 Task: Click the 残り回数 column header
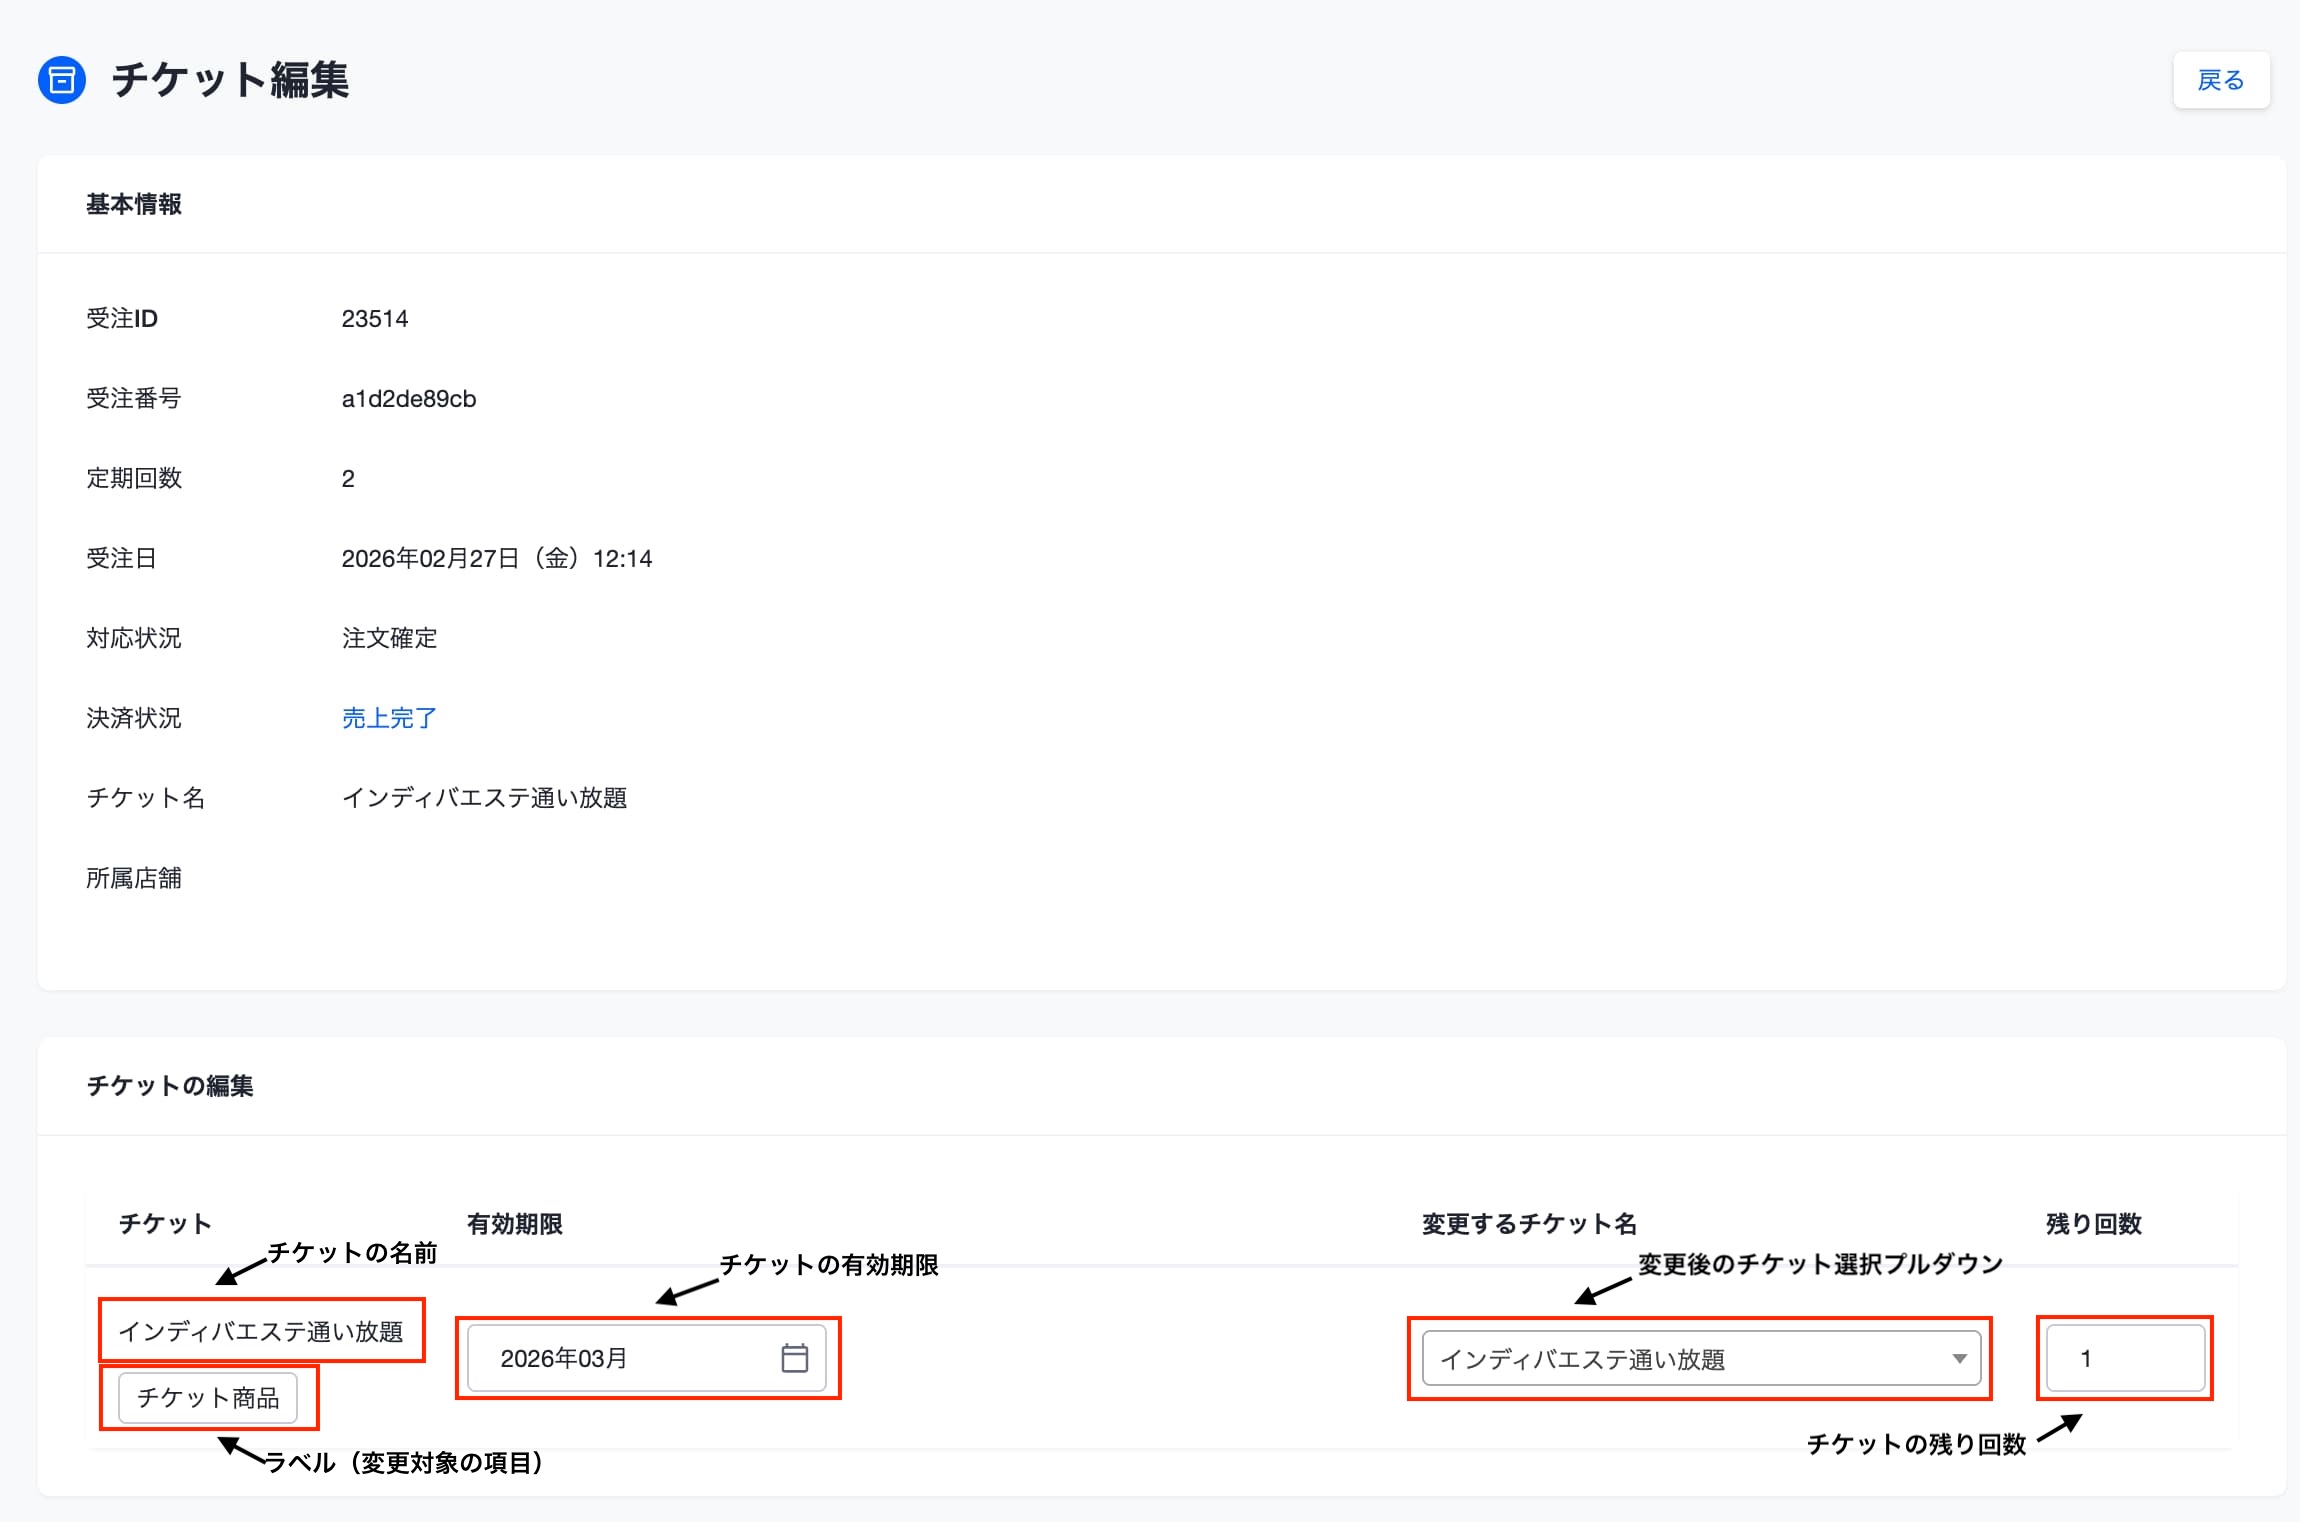point(2094,1224)
